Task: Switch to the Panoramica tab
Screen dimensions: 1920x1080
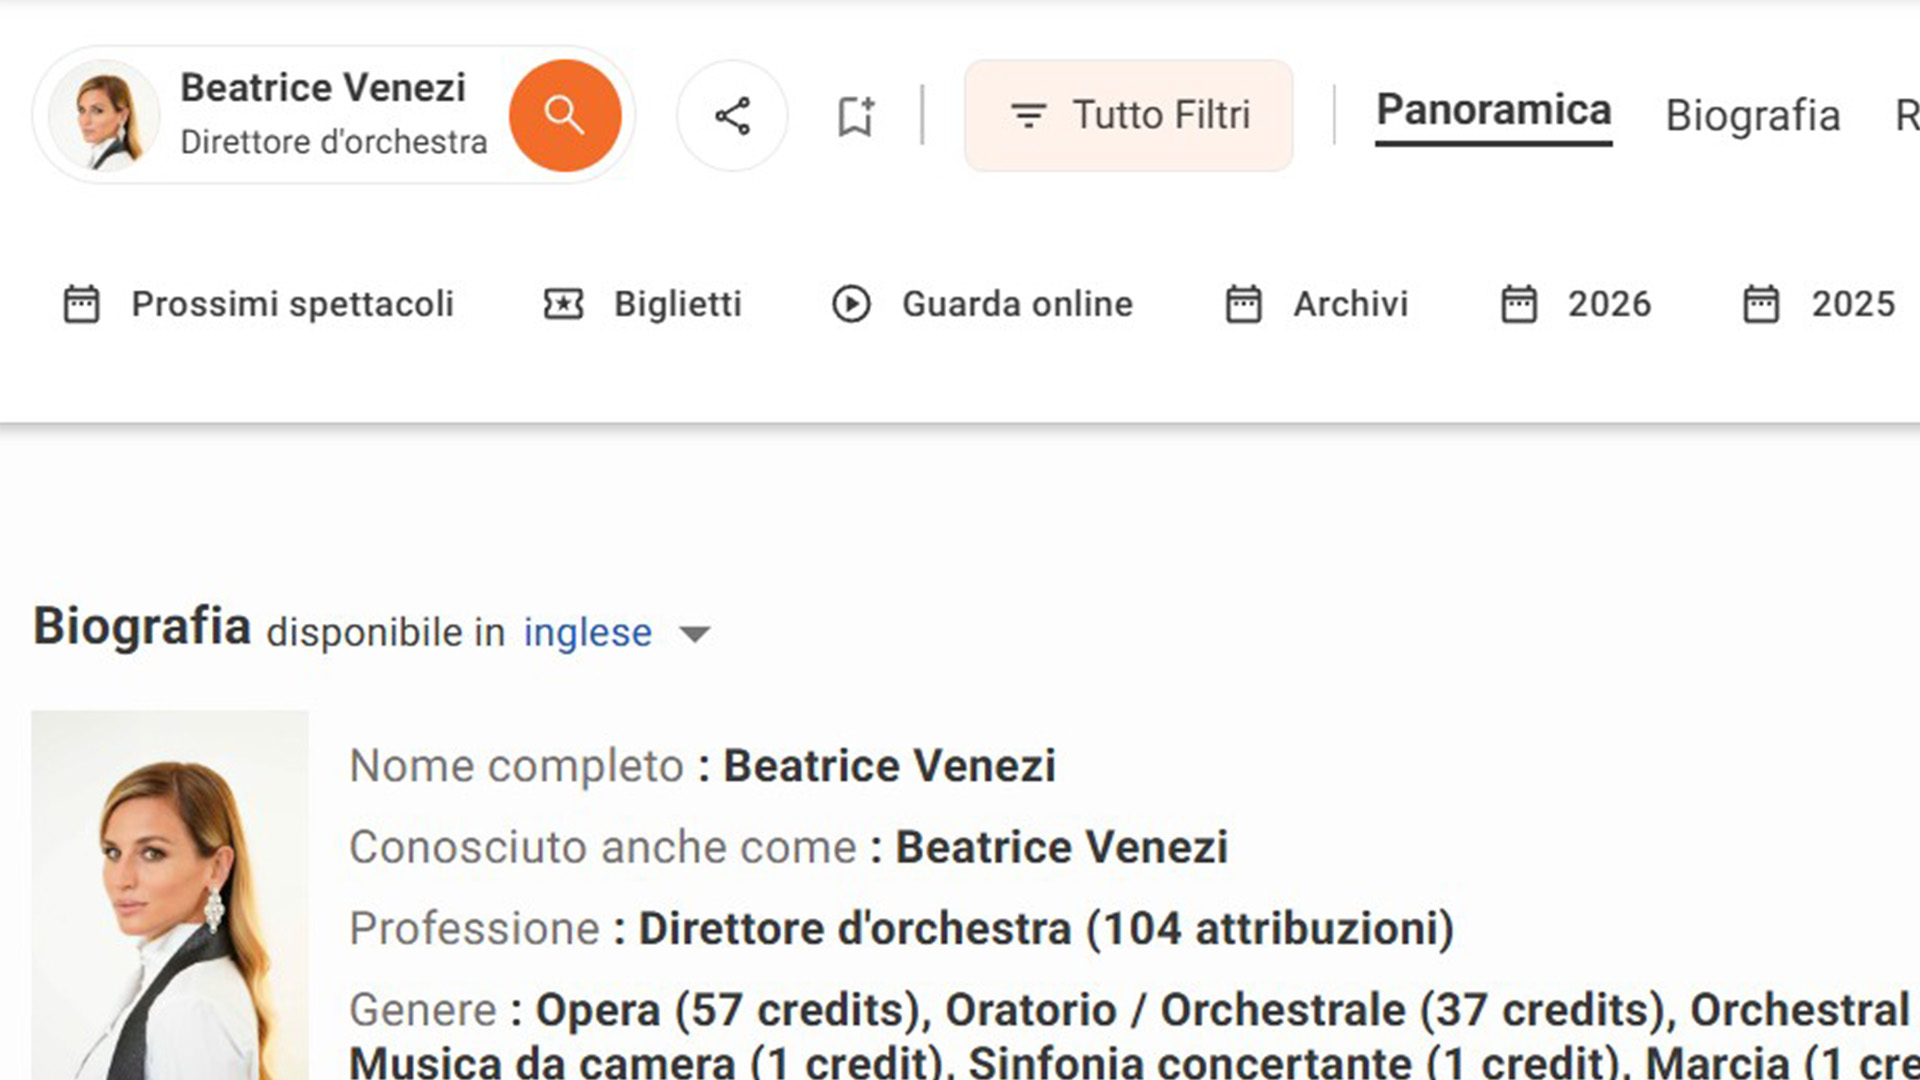Action: 1492,111
